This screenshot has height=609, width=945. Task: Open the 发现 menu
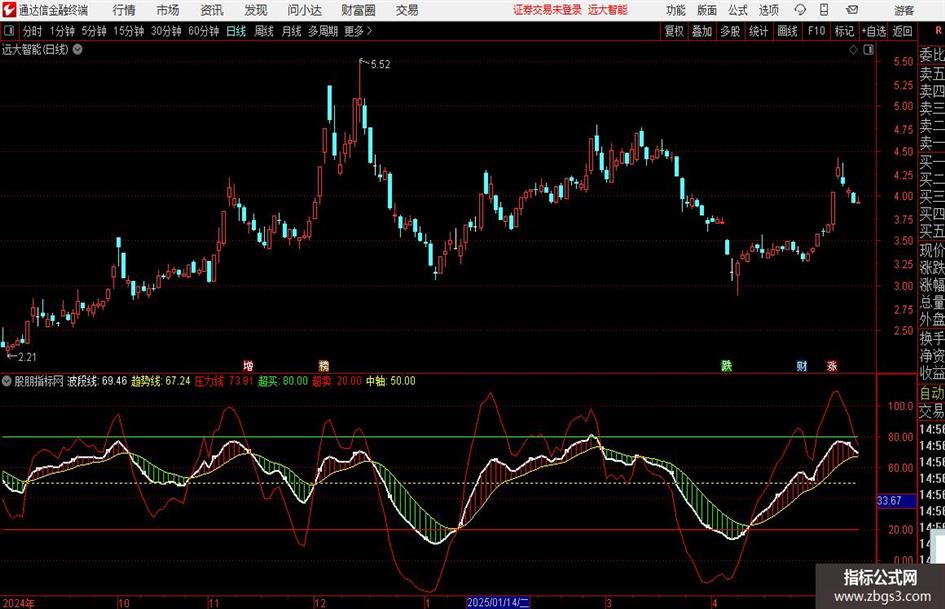256,10
